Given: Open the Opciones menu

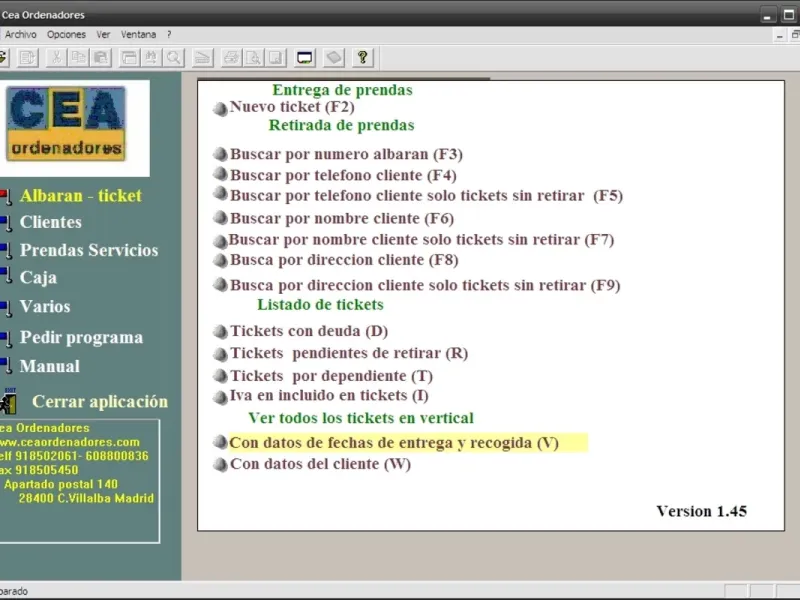Looking at the screenshot, I should (66, 34).
